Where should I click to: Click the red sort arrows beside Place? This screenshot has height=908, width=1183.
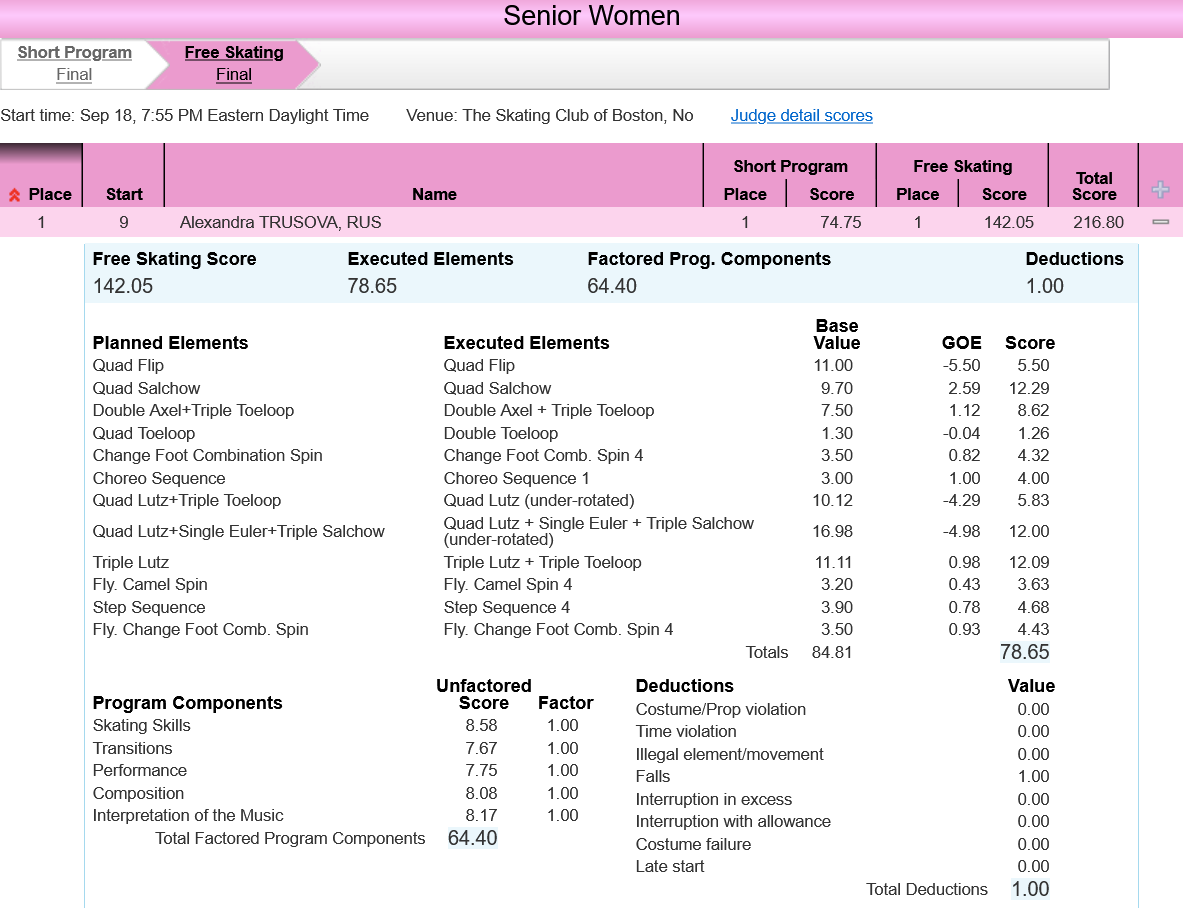14,195
